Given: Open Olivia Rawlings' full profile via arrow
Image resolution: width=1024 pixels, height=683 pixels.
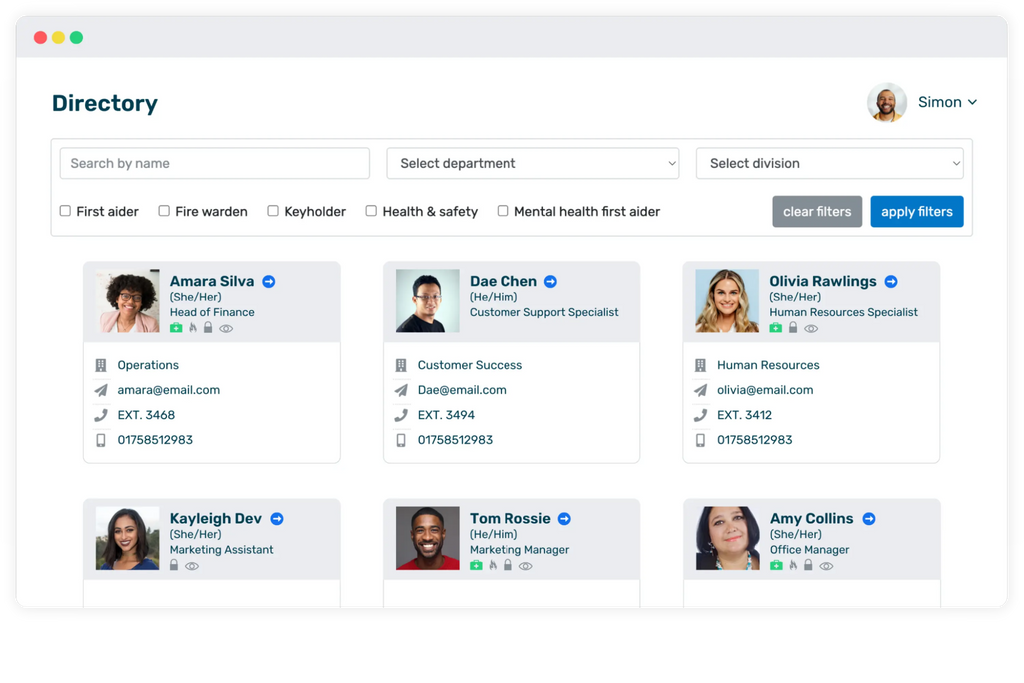Looking at the screenshot, I should [891, 281].
